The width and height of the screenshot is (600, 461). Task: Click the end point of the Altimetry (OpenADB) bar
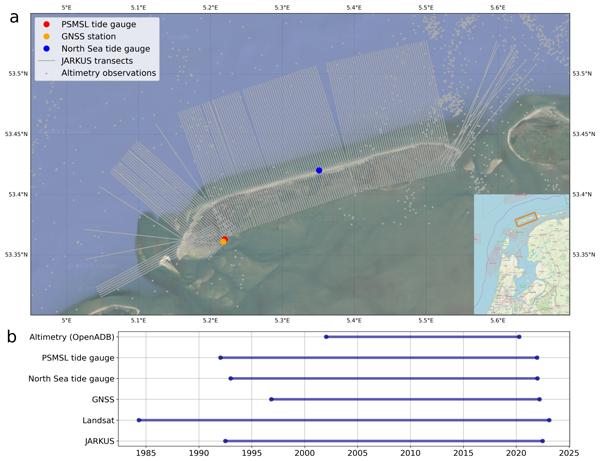(x=519, y=337)
